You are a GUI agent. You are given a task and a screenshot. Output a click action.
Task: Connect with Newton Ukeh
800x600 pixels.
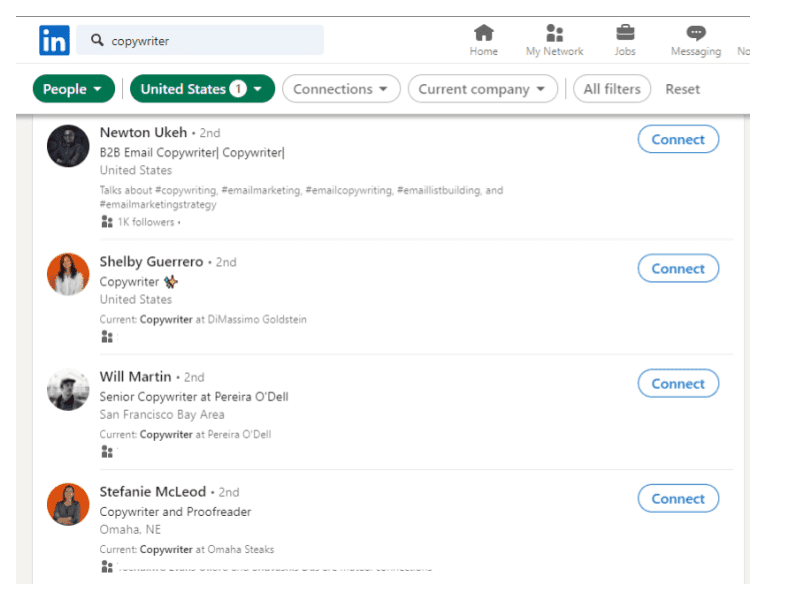pos(678,140)
